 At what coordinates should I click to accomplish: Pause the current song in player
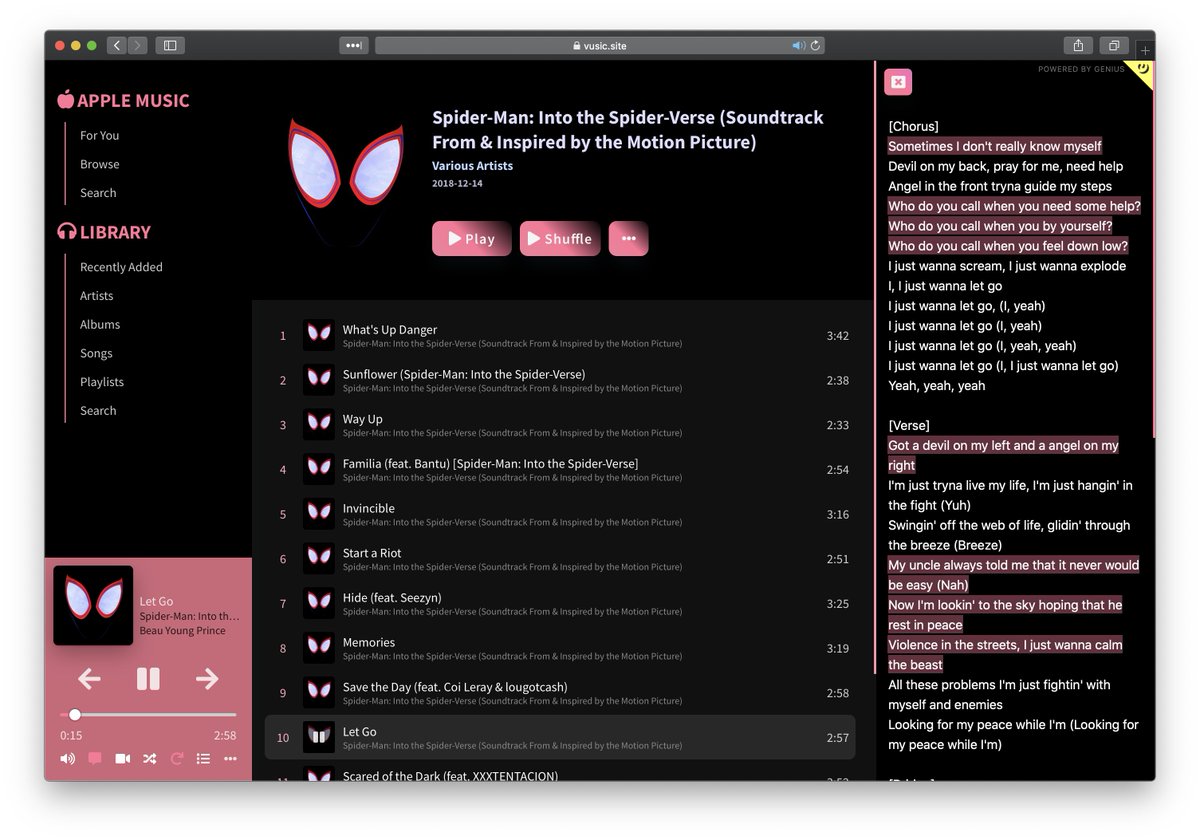(148, 679)
